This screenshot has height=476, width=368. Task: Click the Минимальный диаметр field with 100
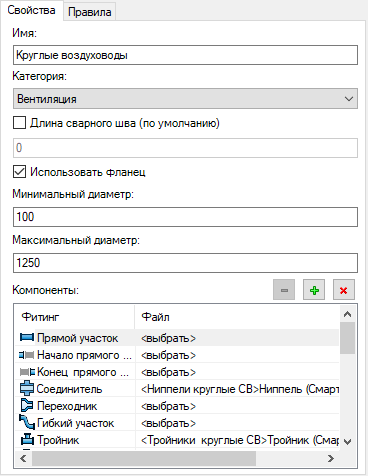click(x=185, y=217)
